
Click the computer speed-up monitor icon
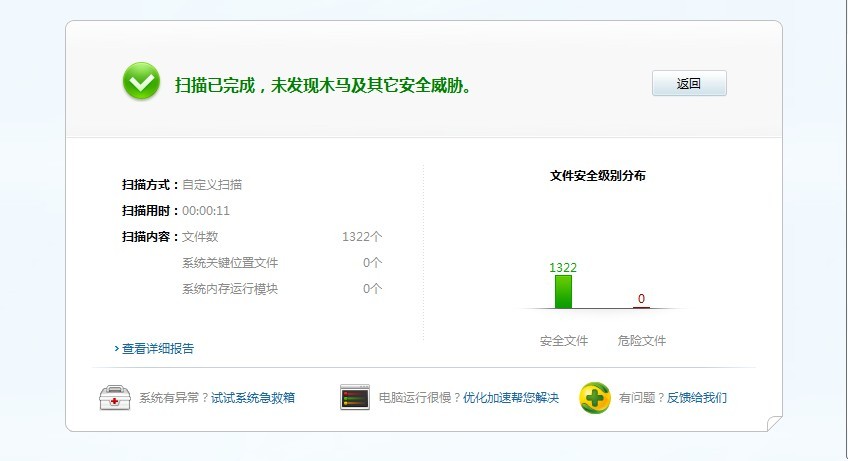[355, 397]
